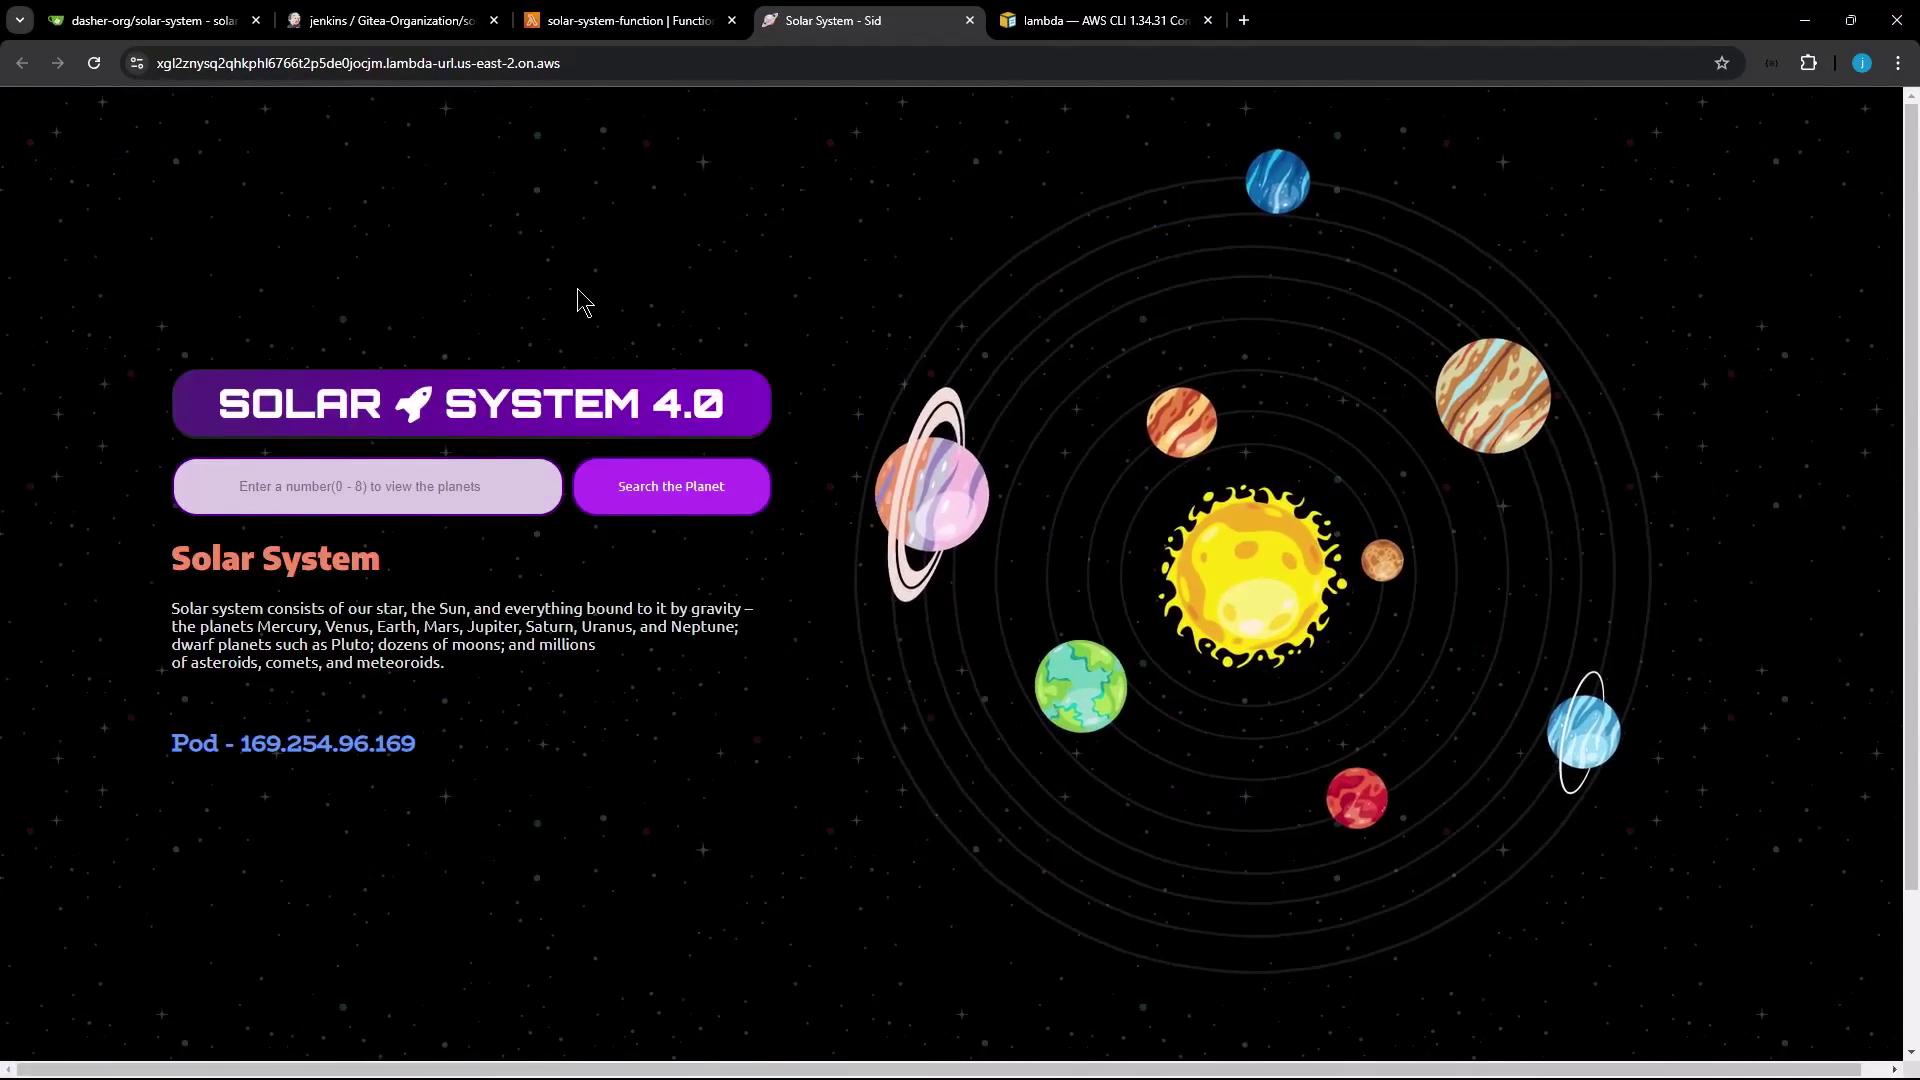Click the ringed Saturn planet
The image size is (1920, 1080).
pos(932,494)
